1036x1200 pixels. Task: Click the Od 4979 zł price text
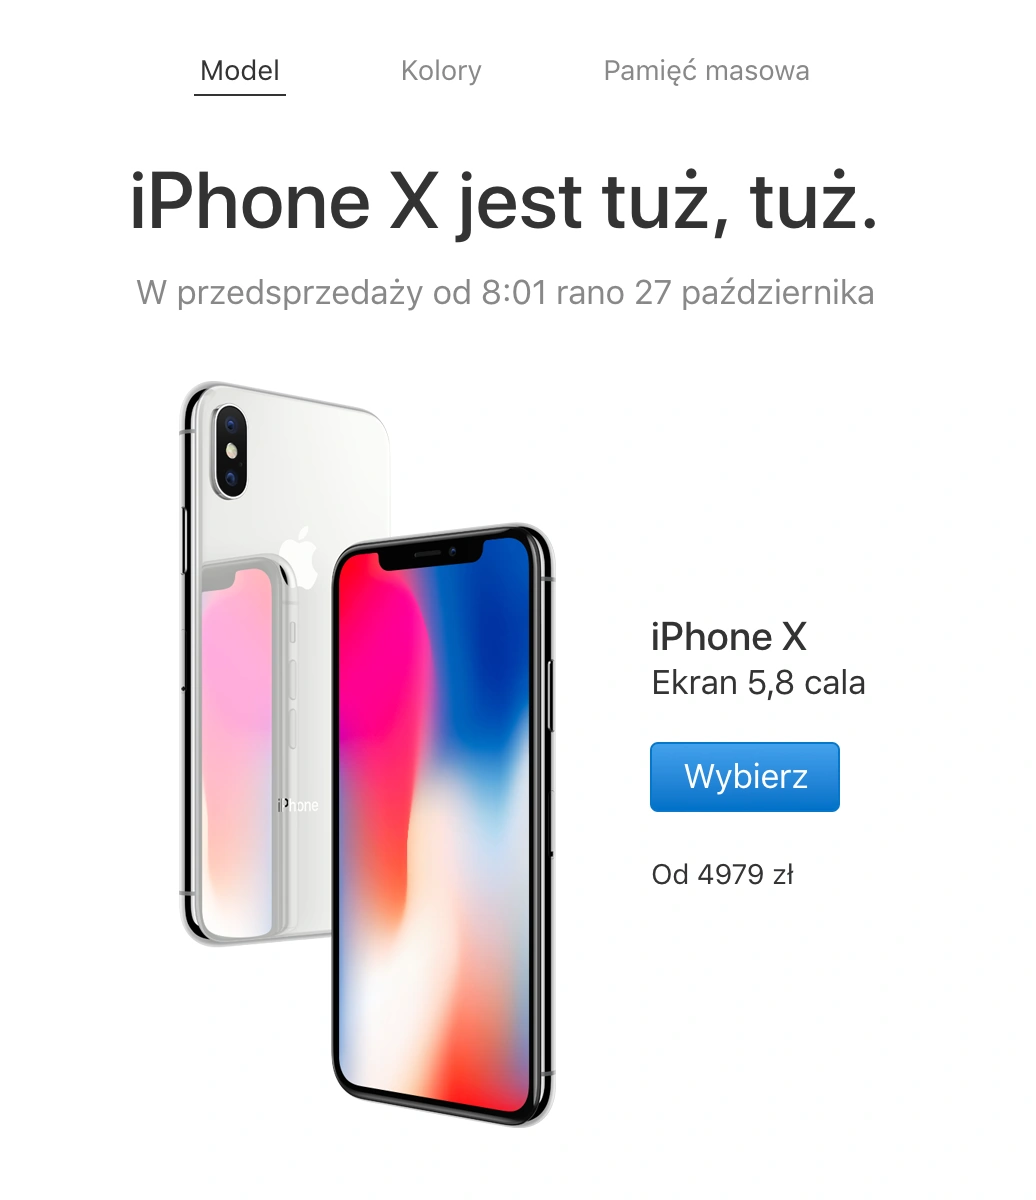(722, 875)
